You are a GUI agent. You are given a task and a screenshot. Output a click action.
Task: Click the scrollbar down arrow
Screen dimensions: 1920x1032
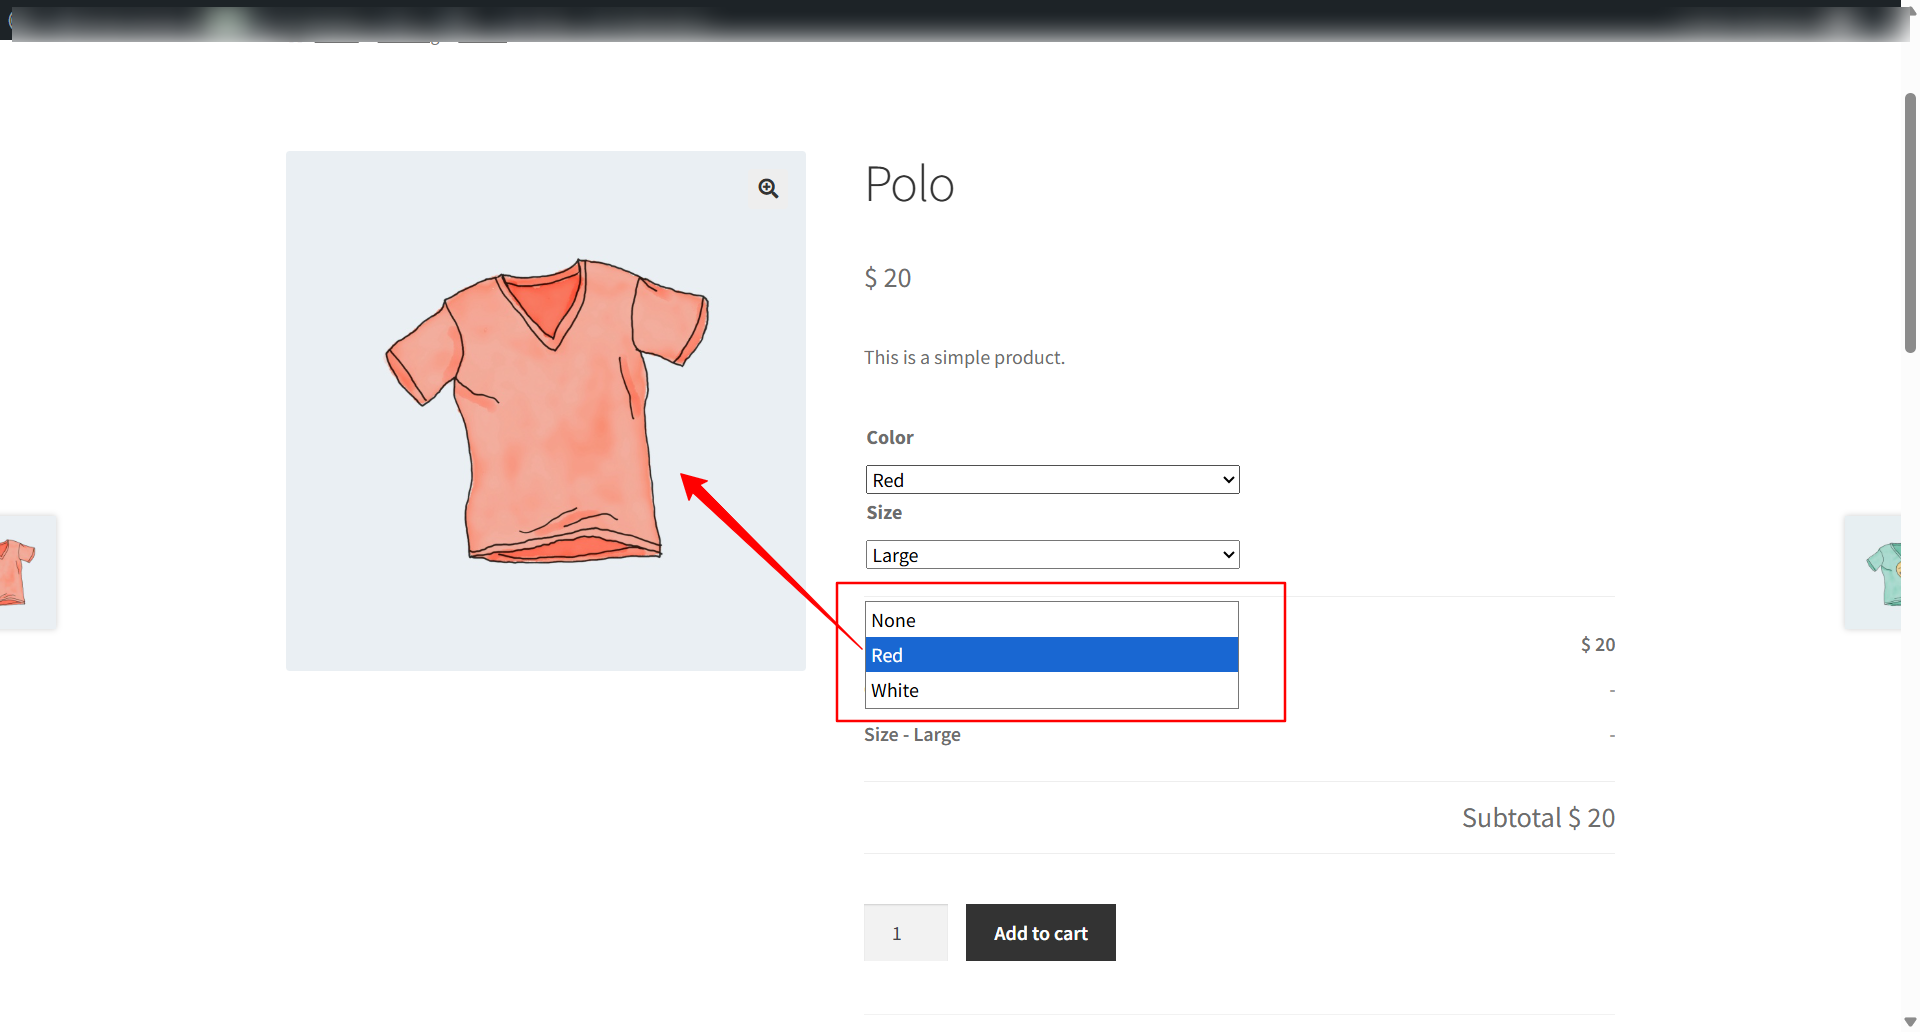pos(1910,1021)
